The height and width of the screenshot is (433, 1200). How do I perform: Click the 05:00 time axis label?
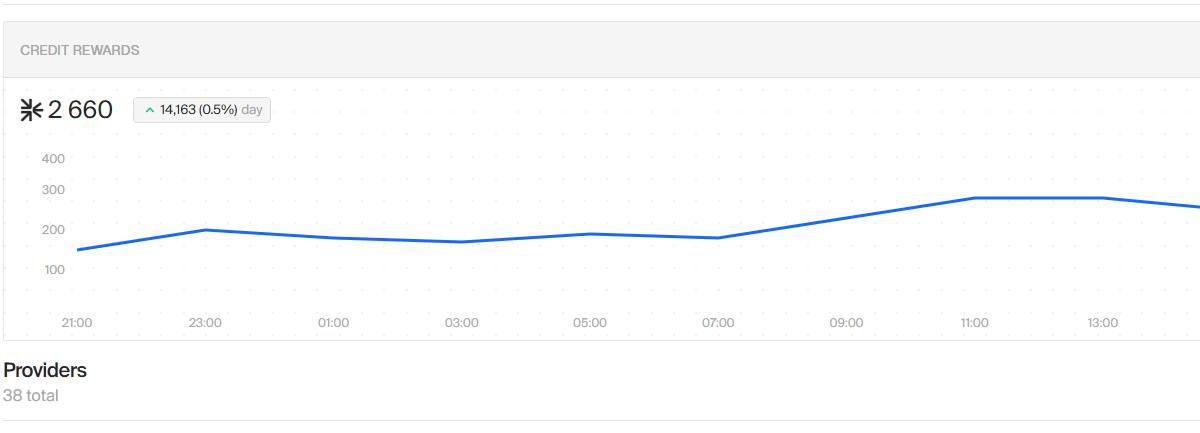(x=590, y=323)
